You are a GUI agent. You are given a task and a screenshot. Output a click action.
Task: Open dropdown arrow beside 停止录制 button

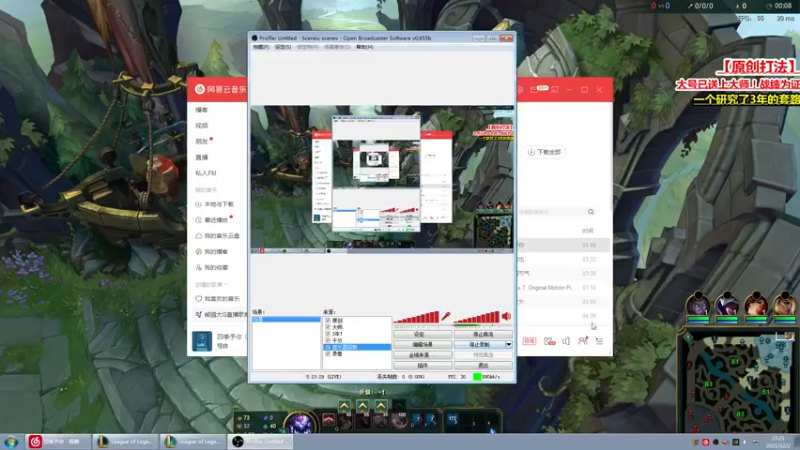(509, 345)
